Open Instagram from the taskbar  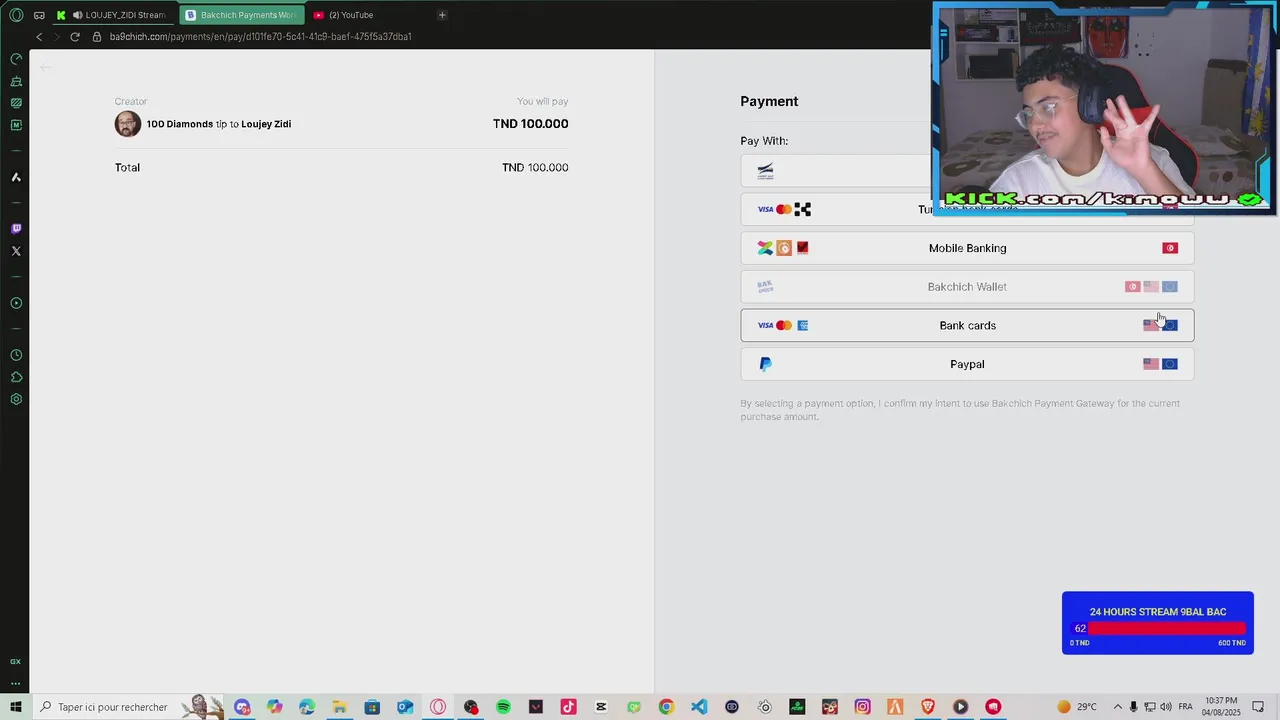coord(862,707)
